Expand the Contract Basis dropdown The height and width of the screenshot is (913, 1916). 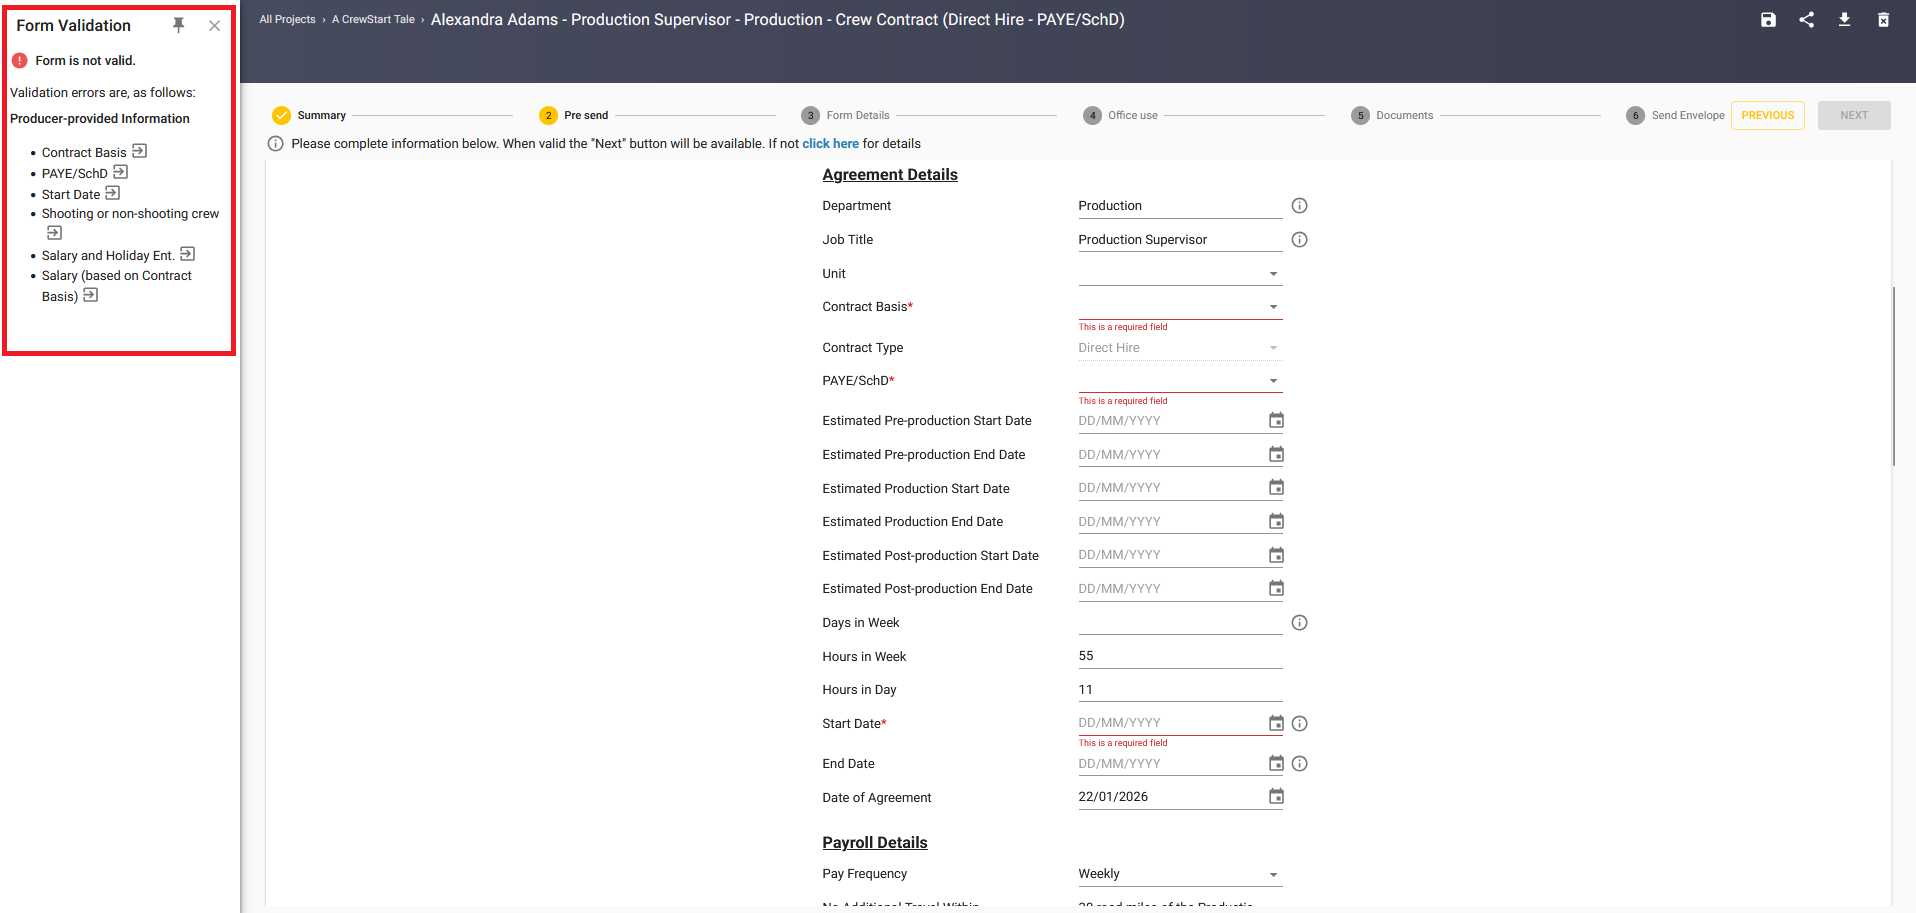pyautogui.click(x=1273, y=307)
